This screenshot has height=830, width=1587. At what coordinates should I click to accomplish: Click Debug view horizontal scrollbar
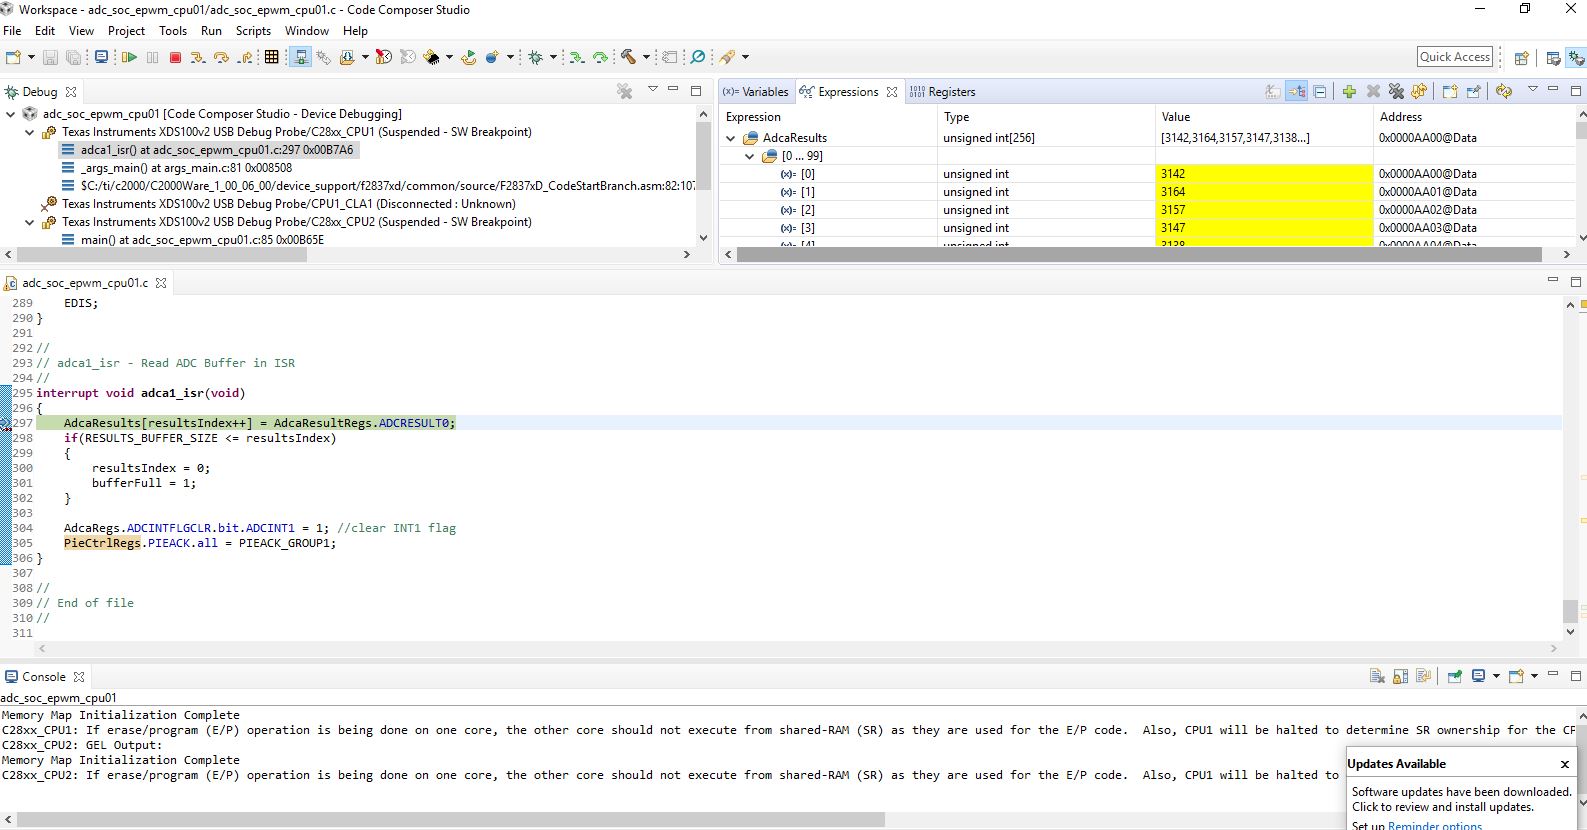pyautogui.click(x=160, y=254)
